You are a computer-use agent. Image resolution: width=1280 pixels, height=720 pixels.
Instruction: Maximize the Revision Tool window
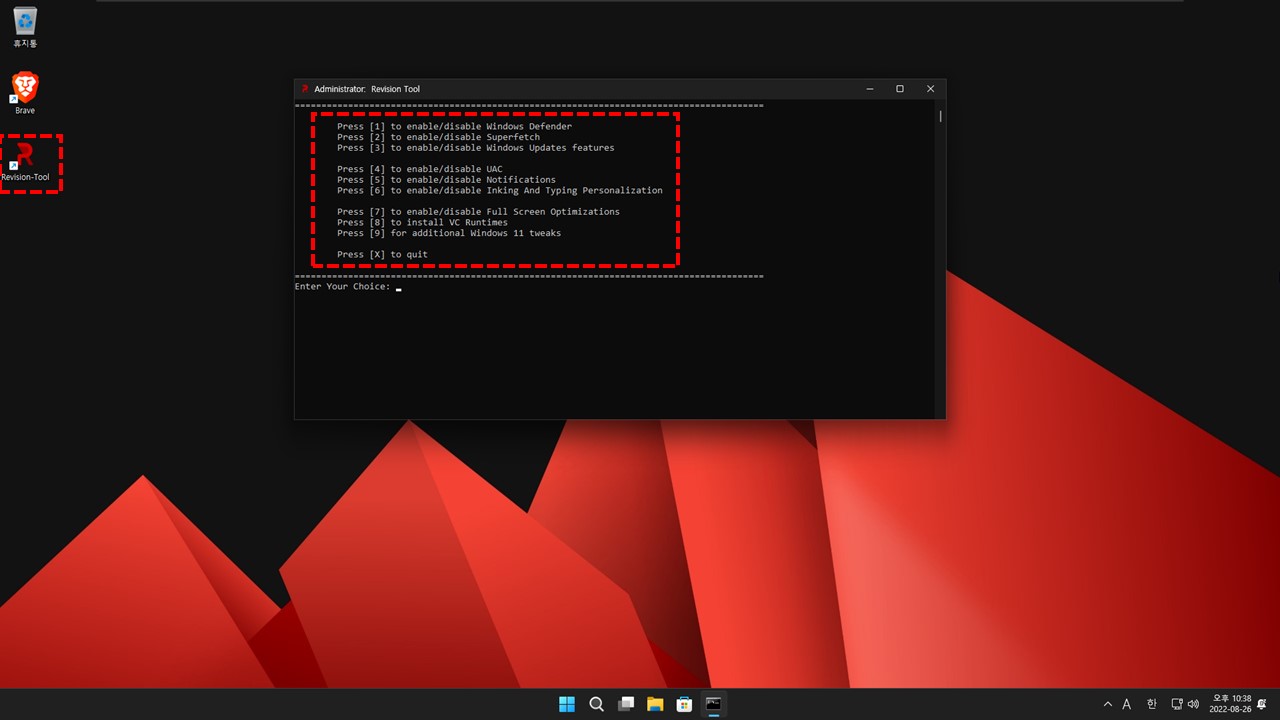(x=900, y=89)
